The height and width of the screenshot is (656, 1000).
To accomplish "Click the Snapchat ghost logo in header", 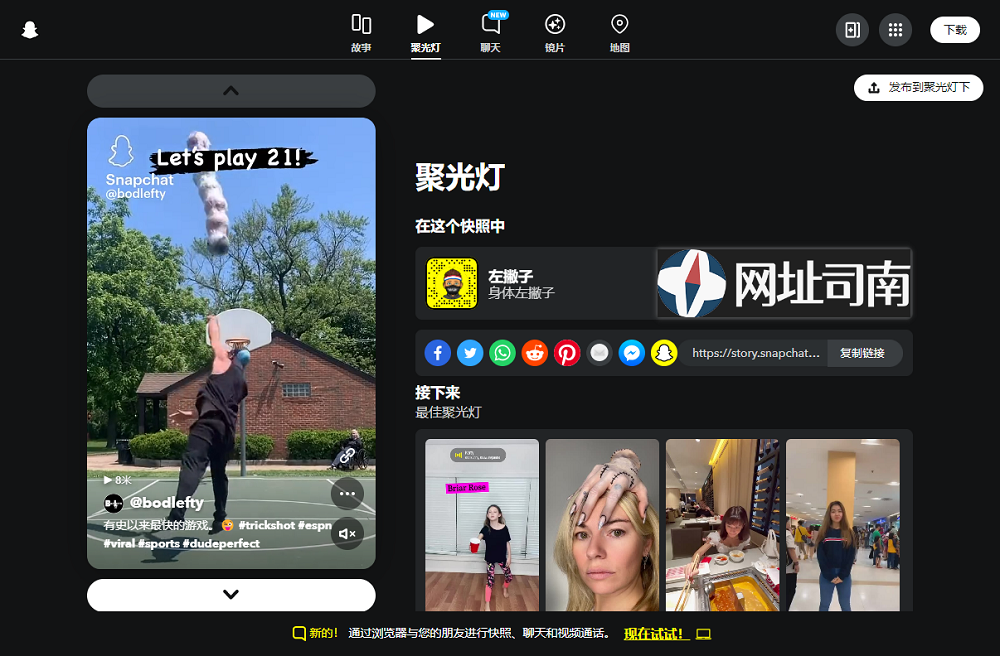I will (x=30, y=30).
